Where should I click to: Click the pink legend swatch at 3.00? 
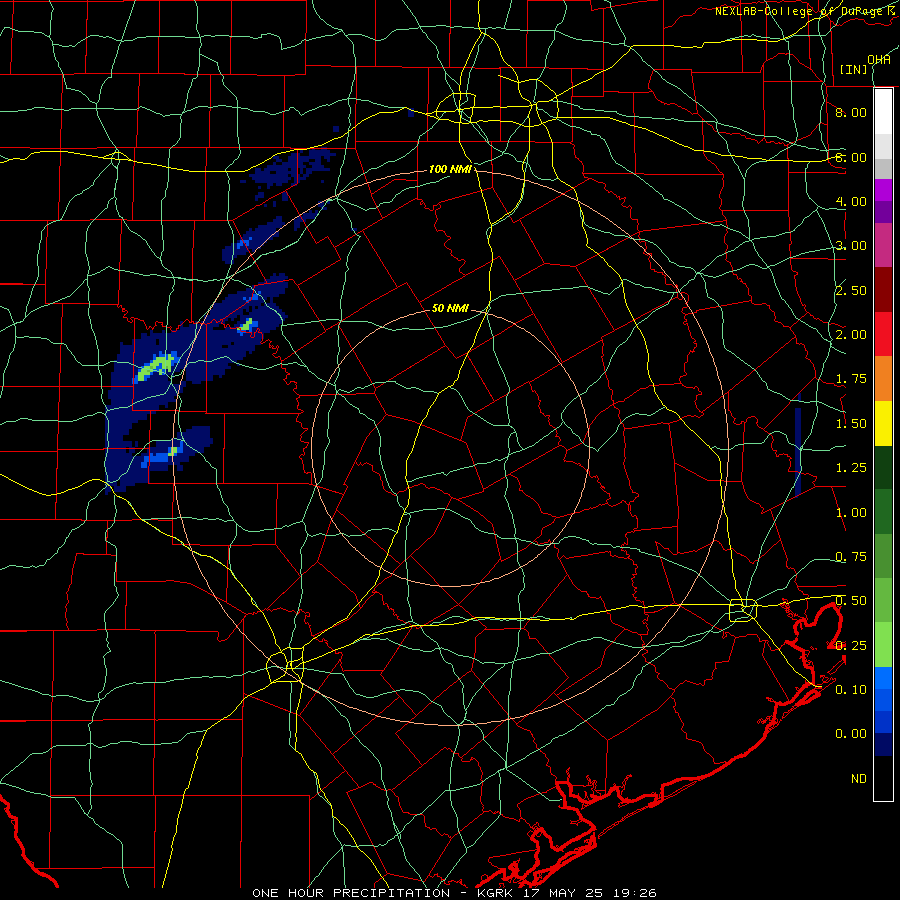pos(883,245)
